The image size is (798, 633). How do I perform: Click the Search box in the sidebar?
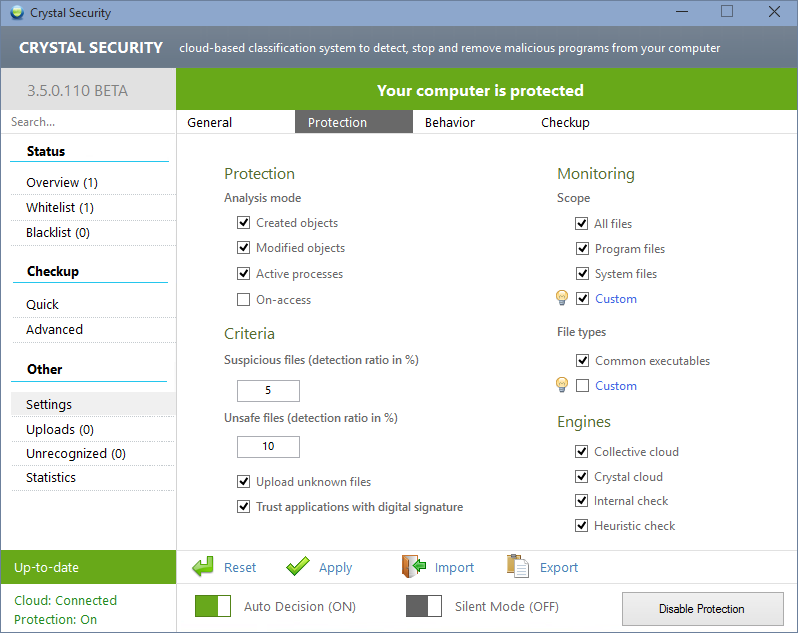(88, 122)
